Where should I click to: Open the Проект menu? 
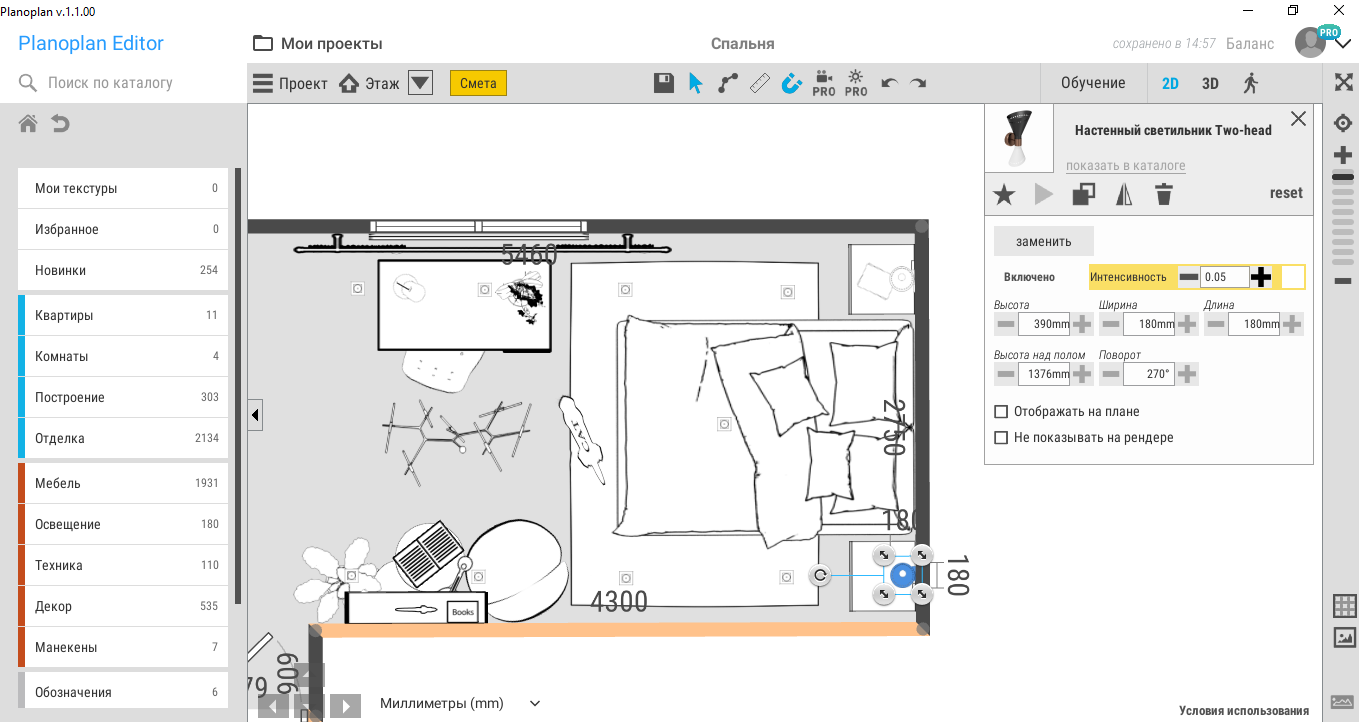(x=290, y=83)
